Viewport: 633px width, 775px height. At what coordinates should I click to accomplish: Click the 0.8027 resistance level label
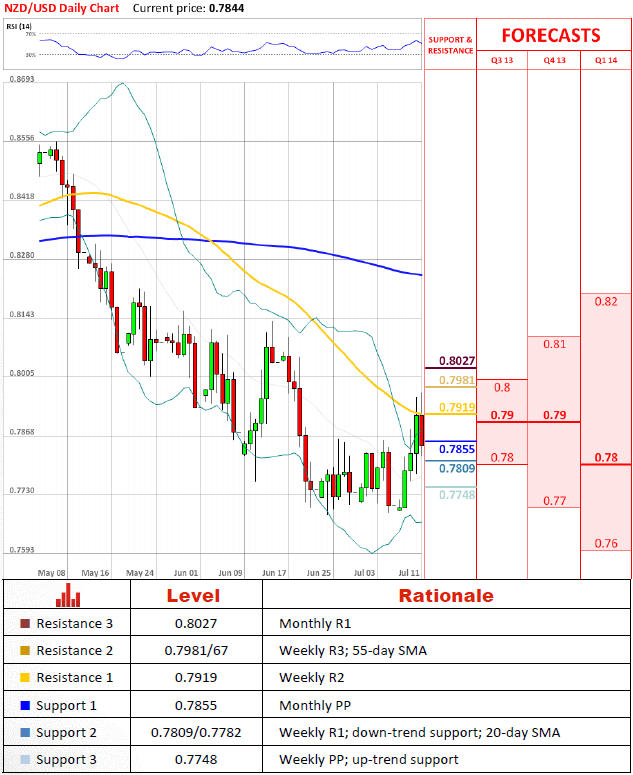(457, 361)
